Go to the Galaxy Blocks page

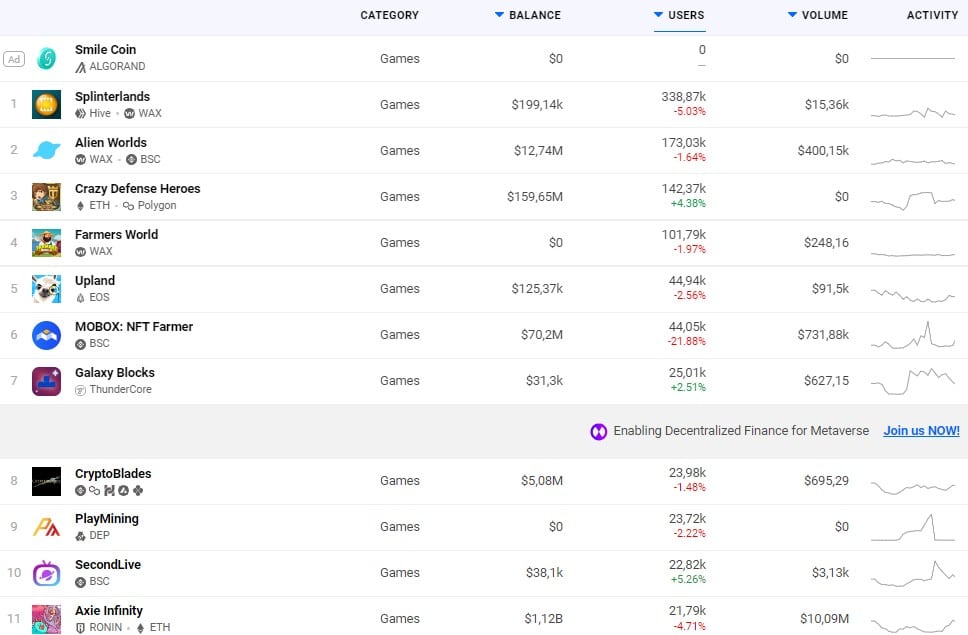coord(115,373)
